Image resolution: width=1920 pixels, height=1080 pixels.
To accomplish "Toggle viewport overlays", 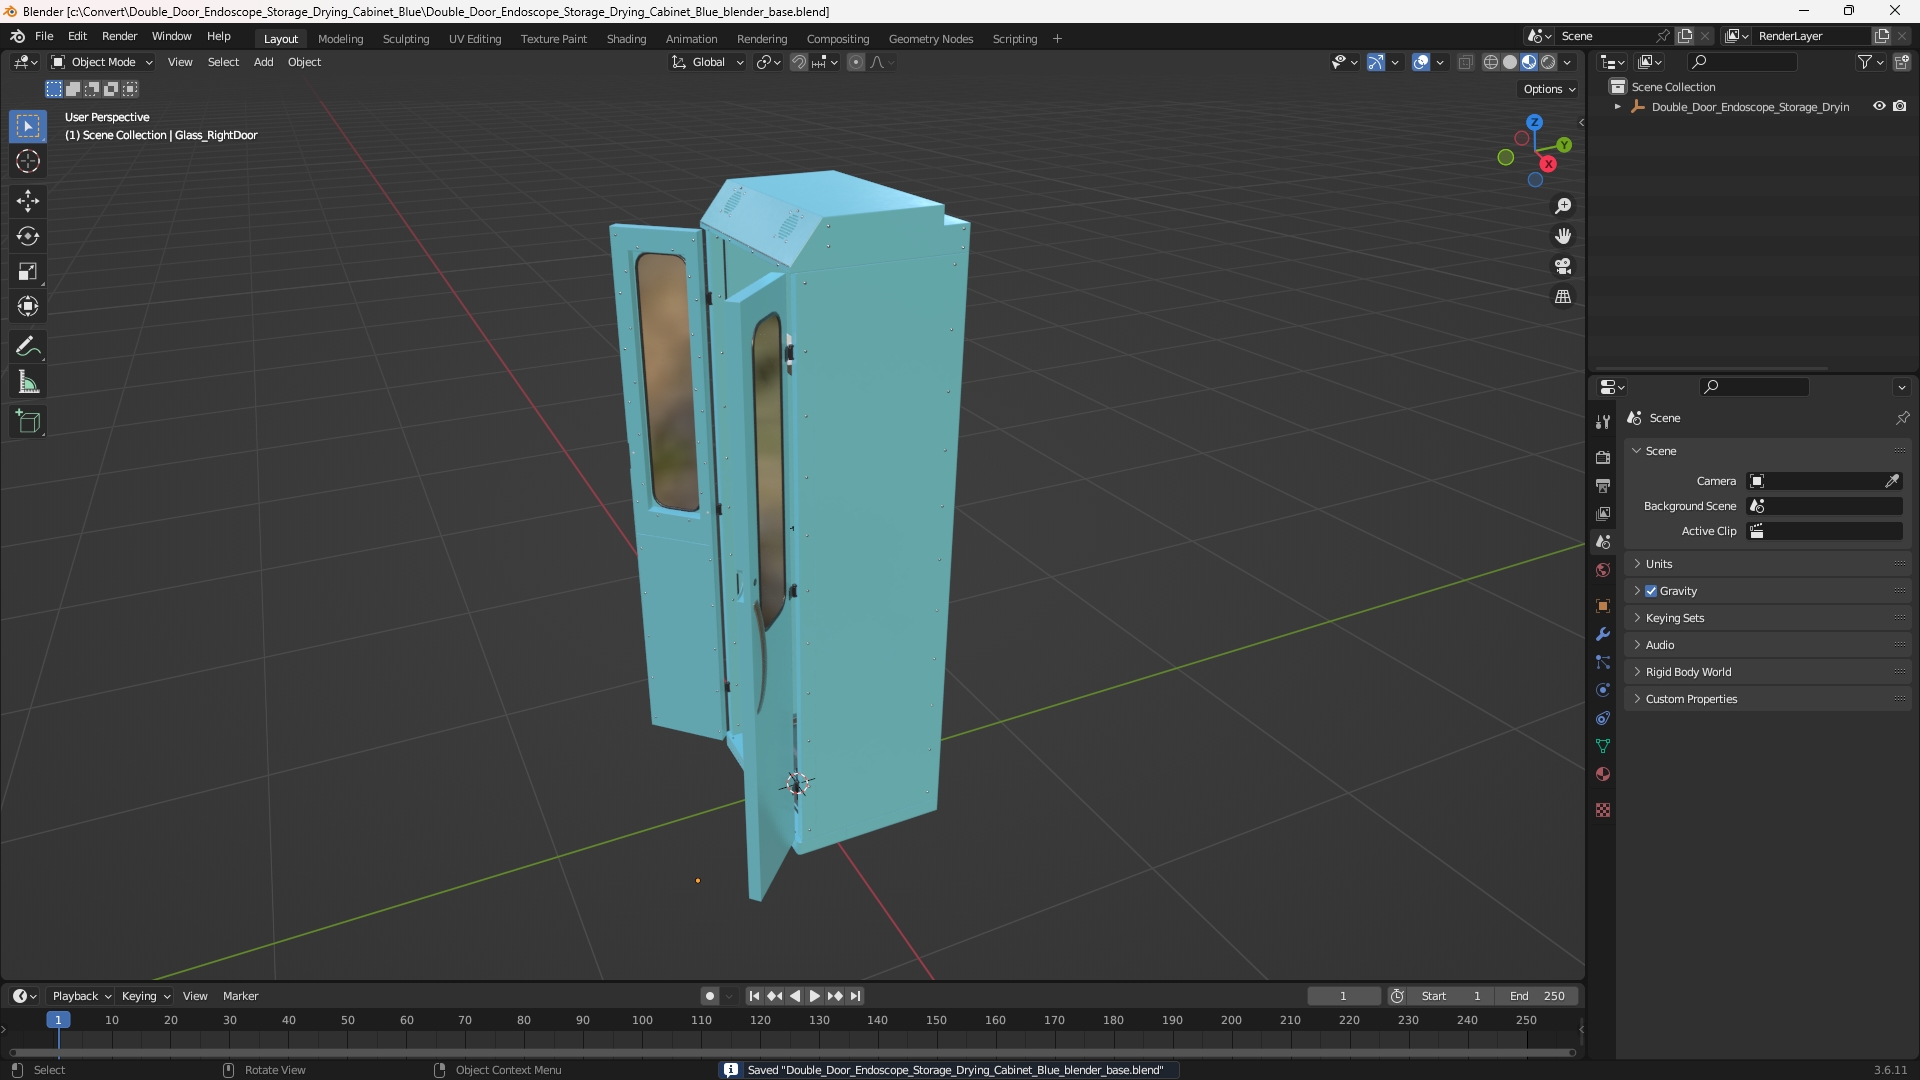I will pos(1421,62).
